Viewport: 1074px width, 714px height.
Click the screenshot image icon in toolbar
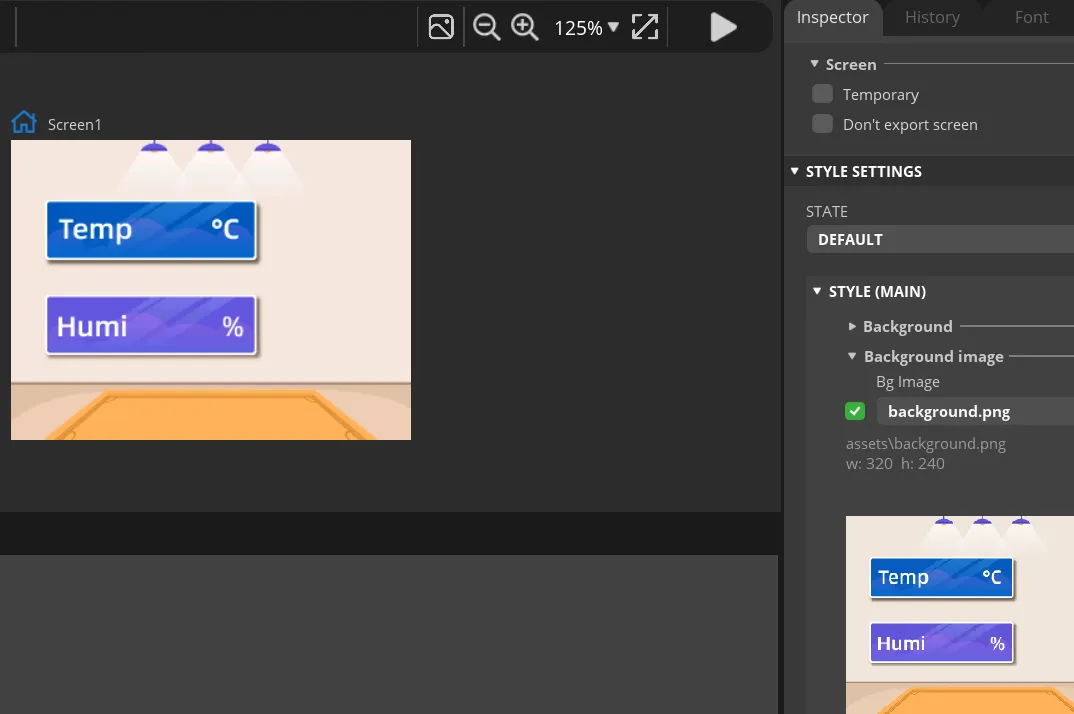point(441,27)
